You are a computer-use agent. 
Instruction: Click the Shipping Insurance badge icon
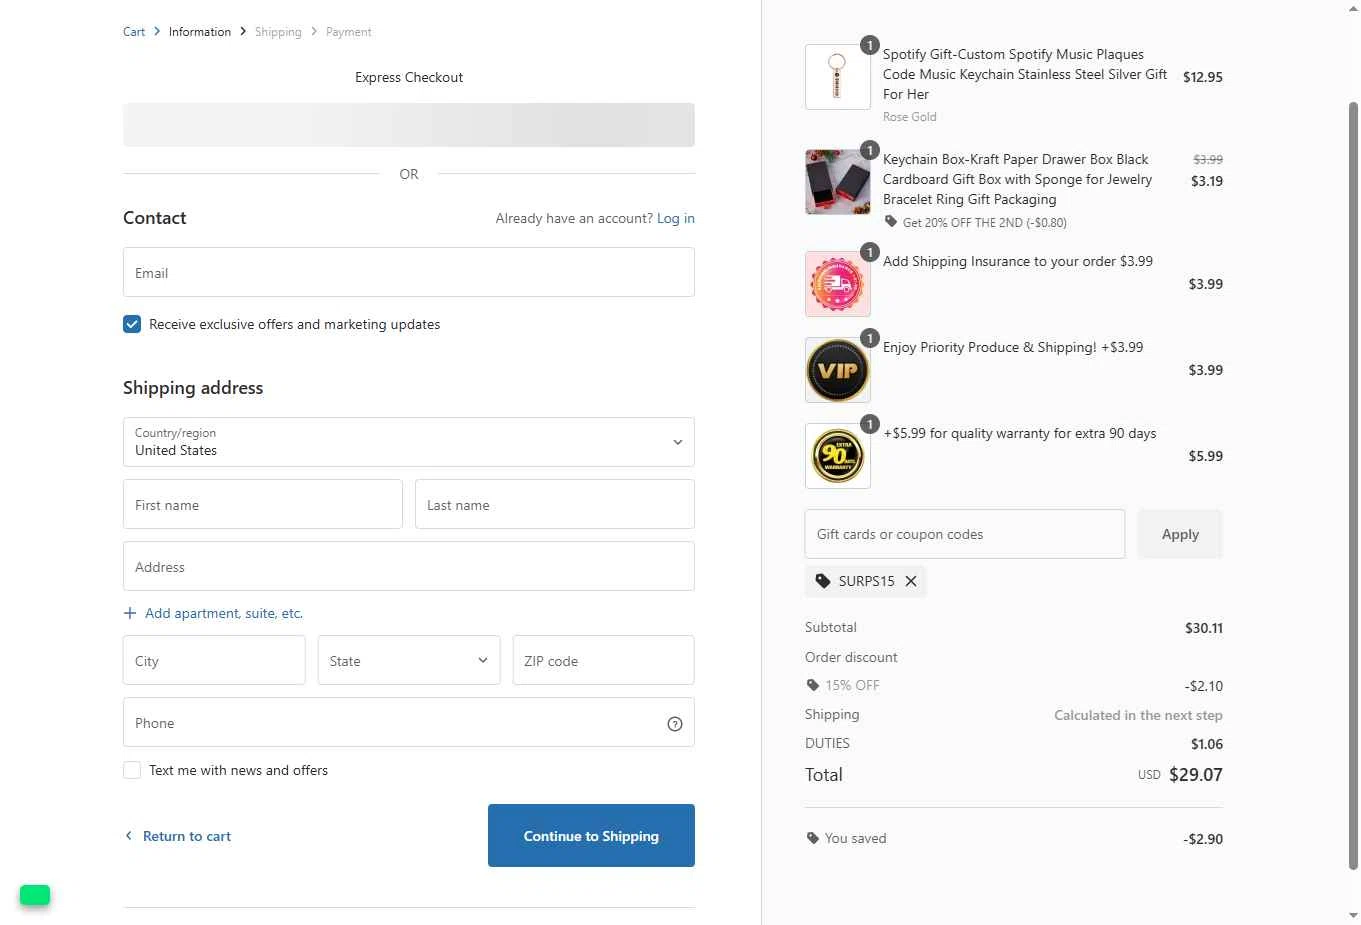(837, 284)
